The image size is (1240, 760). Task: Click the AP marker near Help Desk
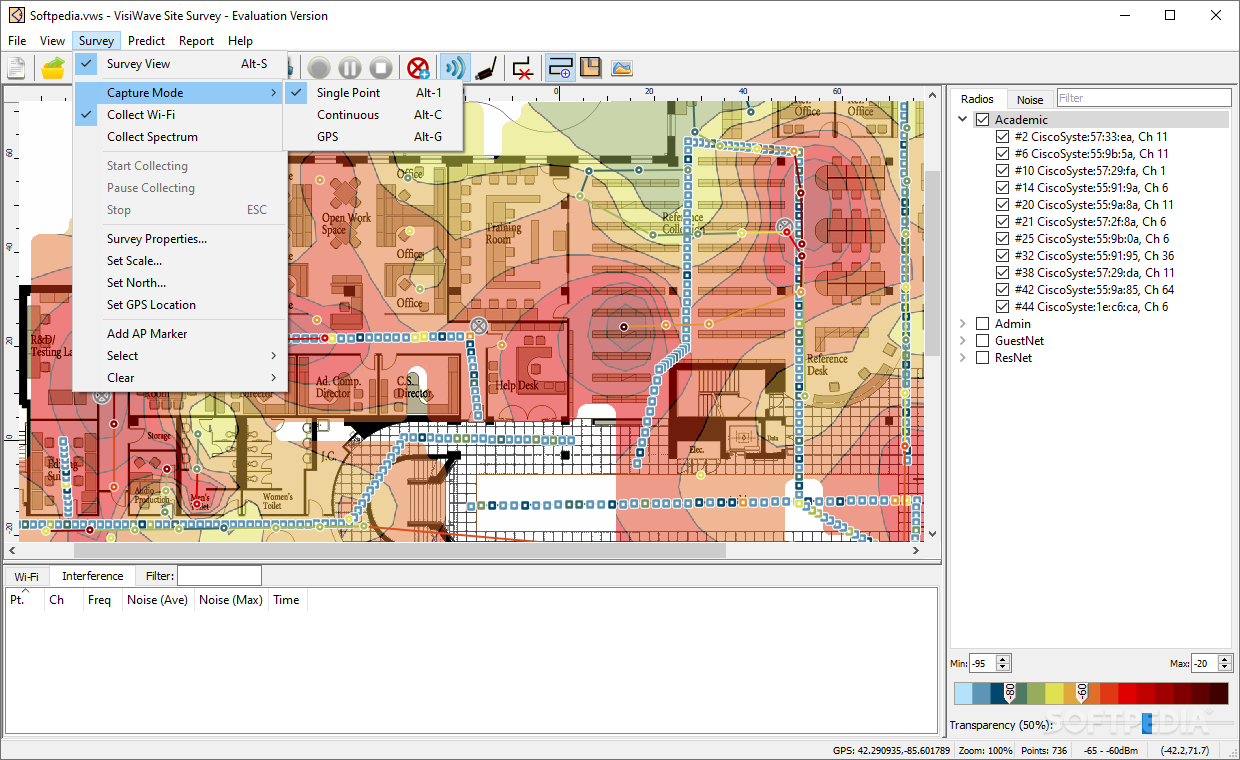[479, 325]
